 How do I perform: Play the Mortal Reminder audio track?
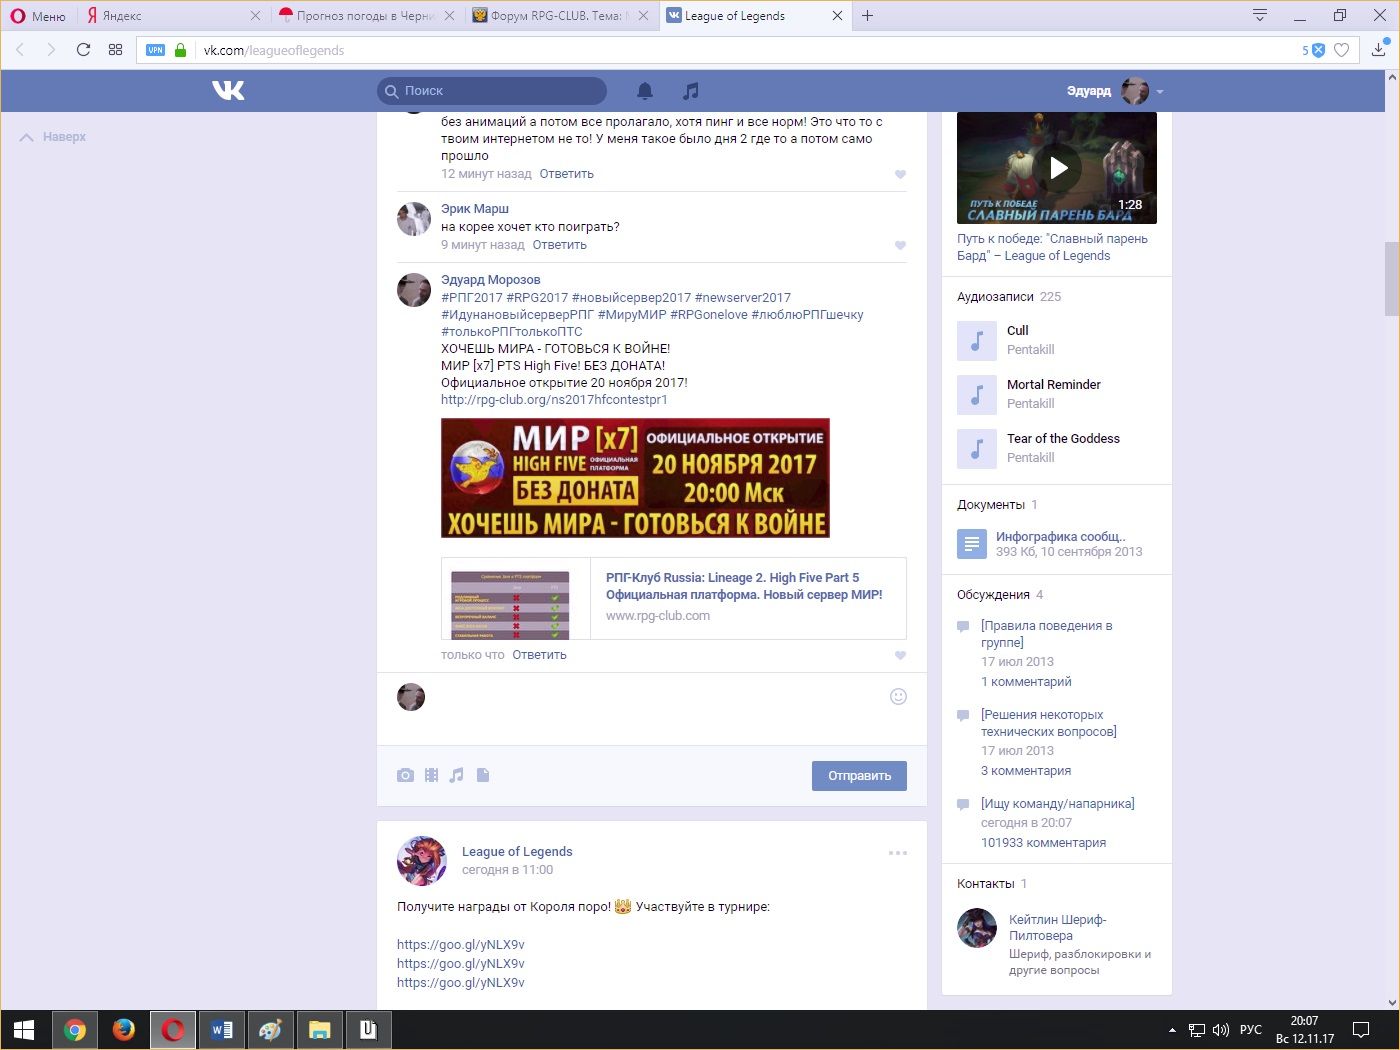point(977,394)
